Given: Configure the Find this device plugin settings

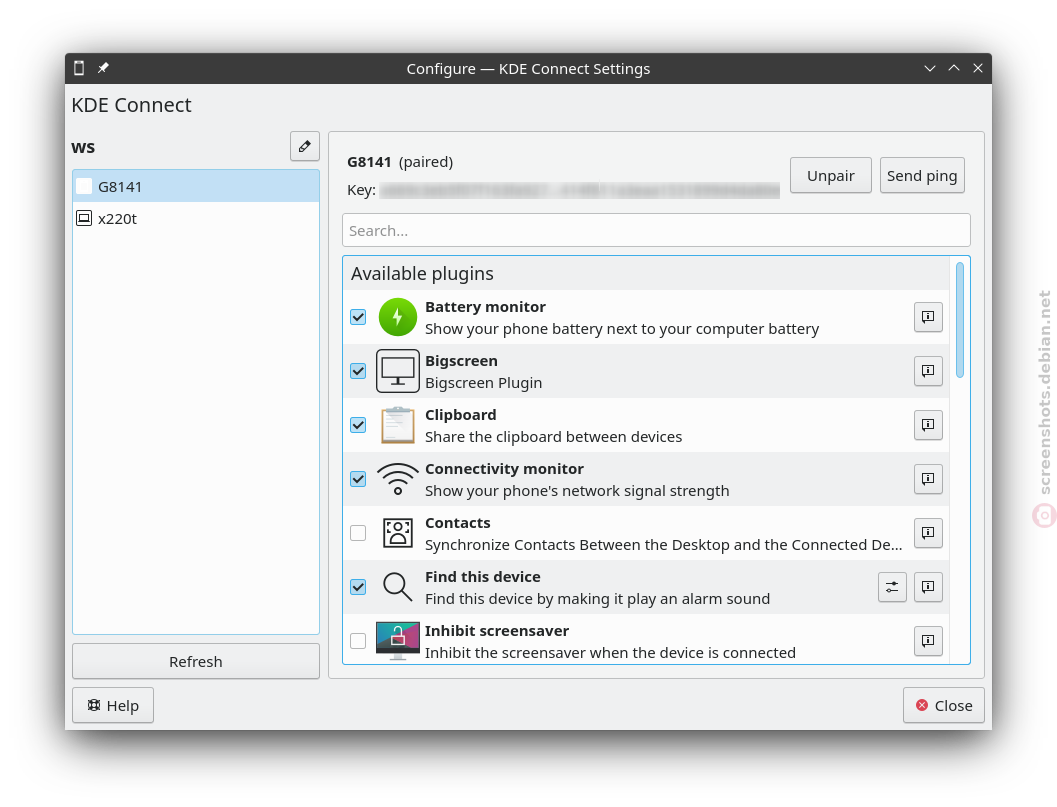Looking at the screenshot, I should [893, 587].
